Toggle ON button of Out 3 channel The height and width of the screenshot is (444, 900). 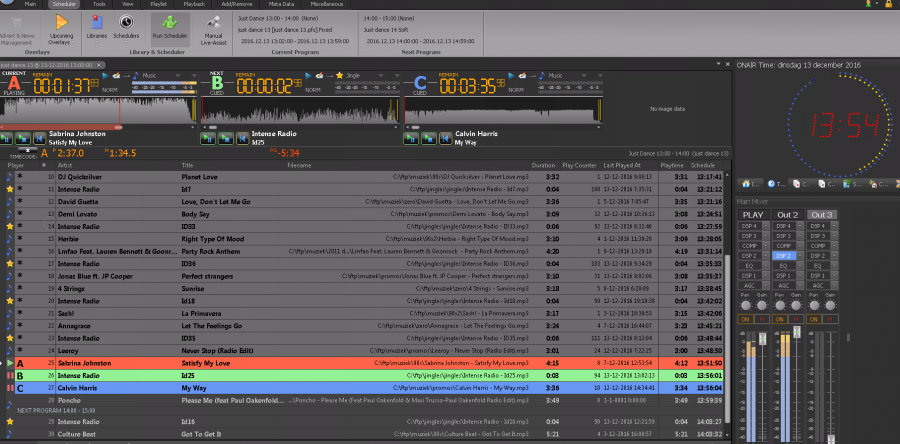point(814,319)
